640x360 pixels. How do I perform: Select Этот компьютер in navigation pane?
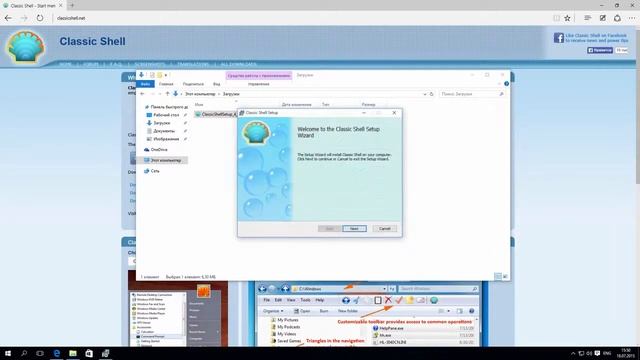[163, 160]
